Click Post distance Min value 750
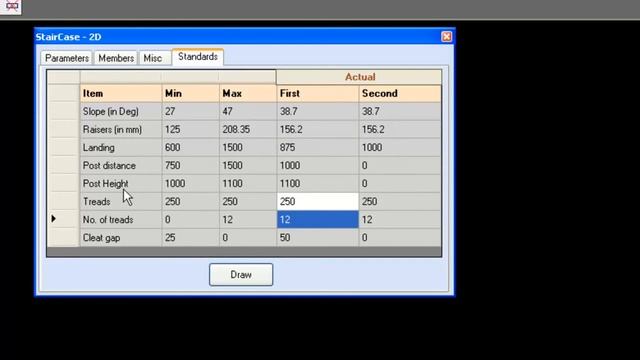Image resolution: width=640 pixels, height=360 pixels. (x=191, y=165)
